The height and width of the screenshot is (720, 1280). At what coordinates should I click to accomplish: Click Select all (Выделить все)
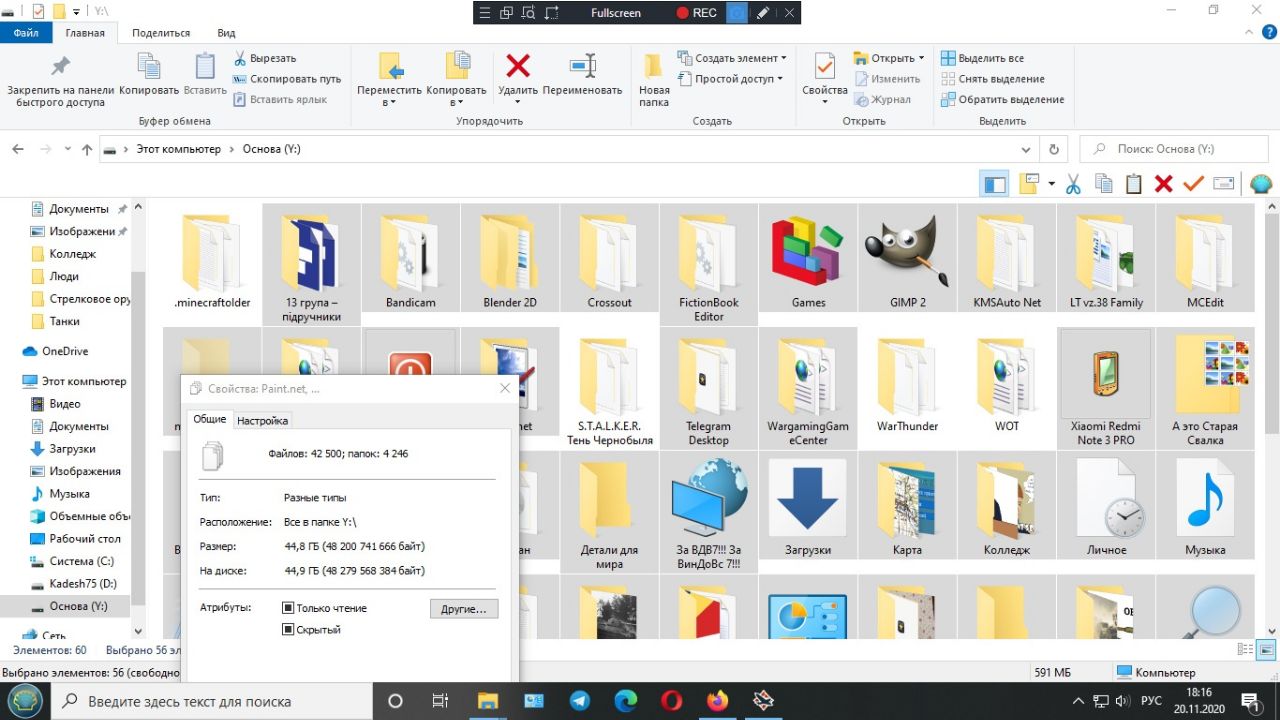(983, 58)
